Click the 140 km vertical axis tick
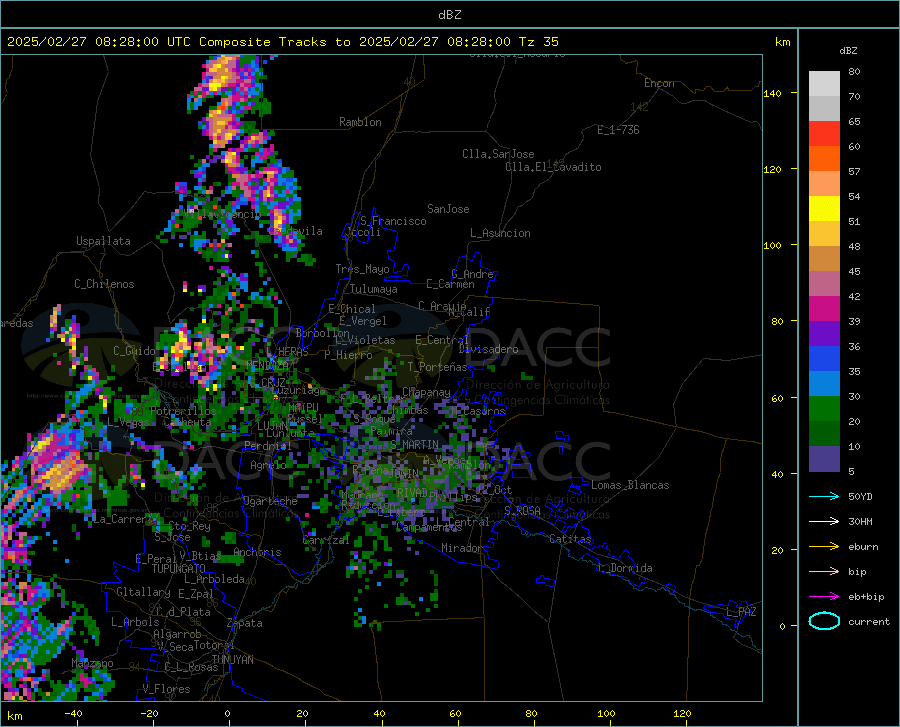900x727 pixels. point(772,93)
